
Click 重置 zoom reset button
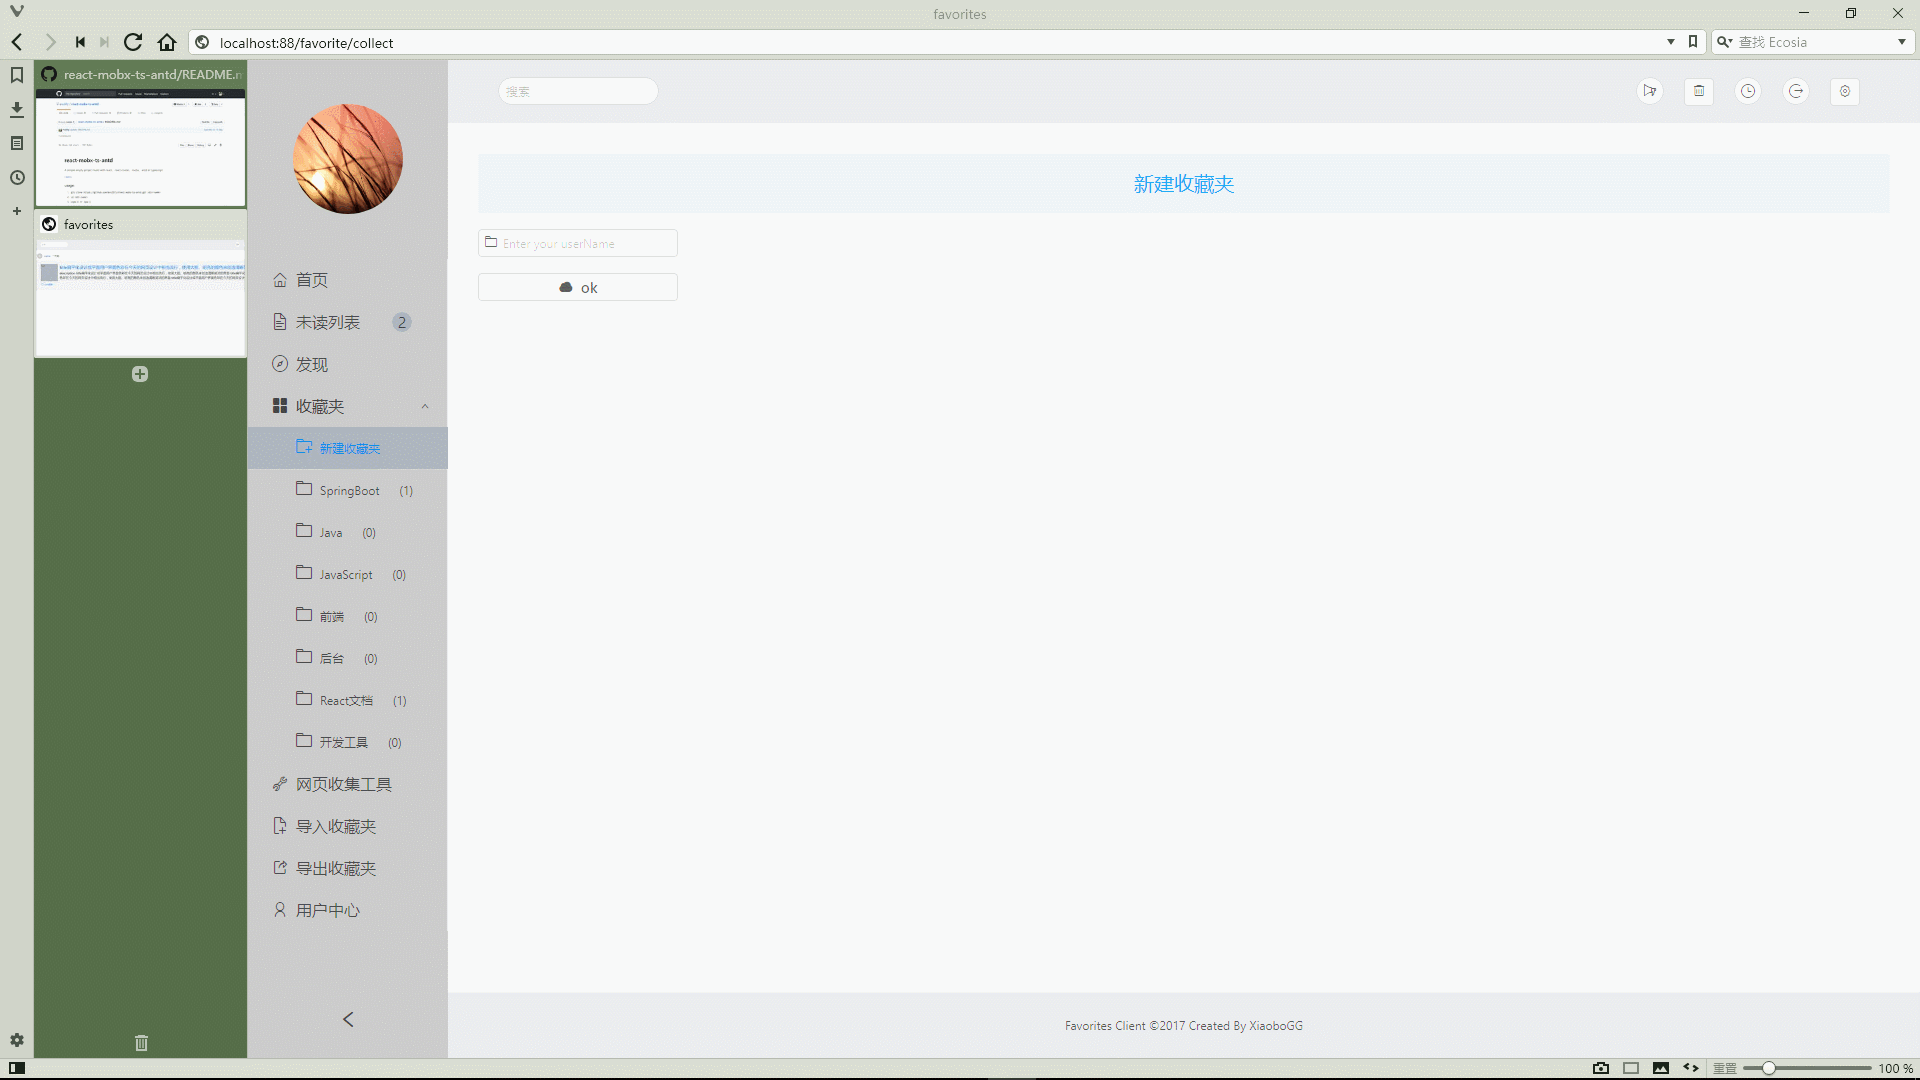[1725, 1068]
